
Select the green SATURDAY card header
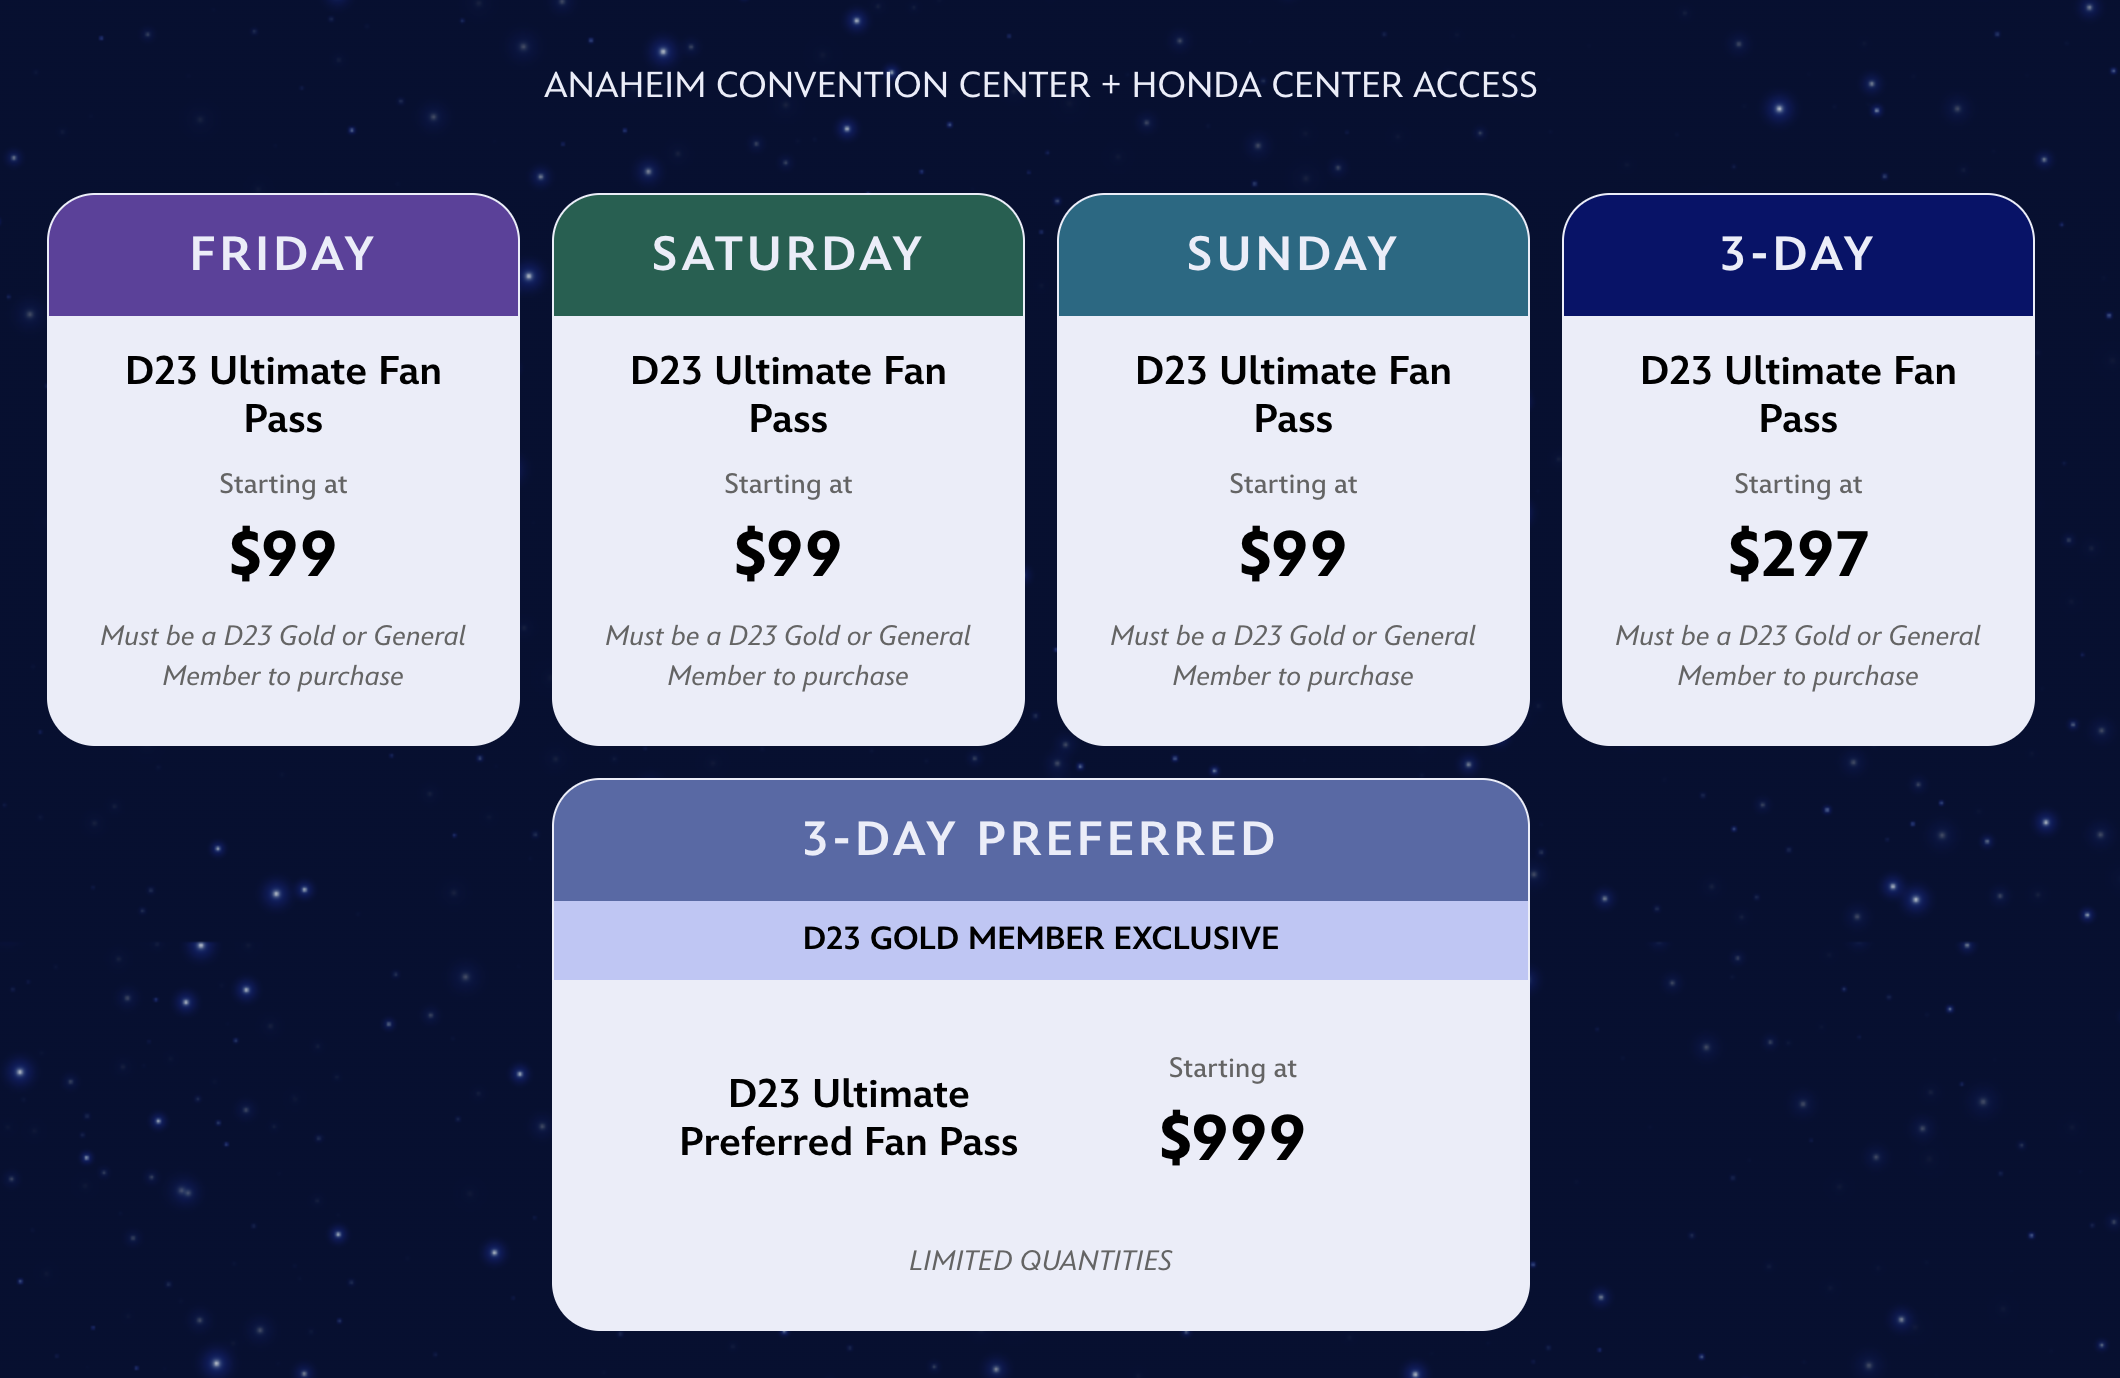[x=788, y=254]
